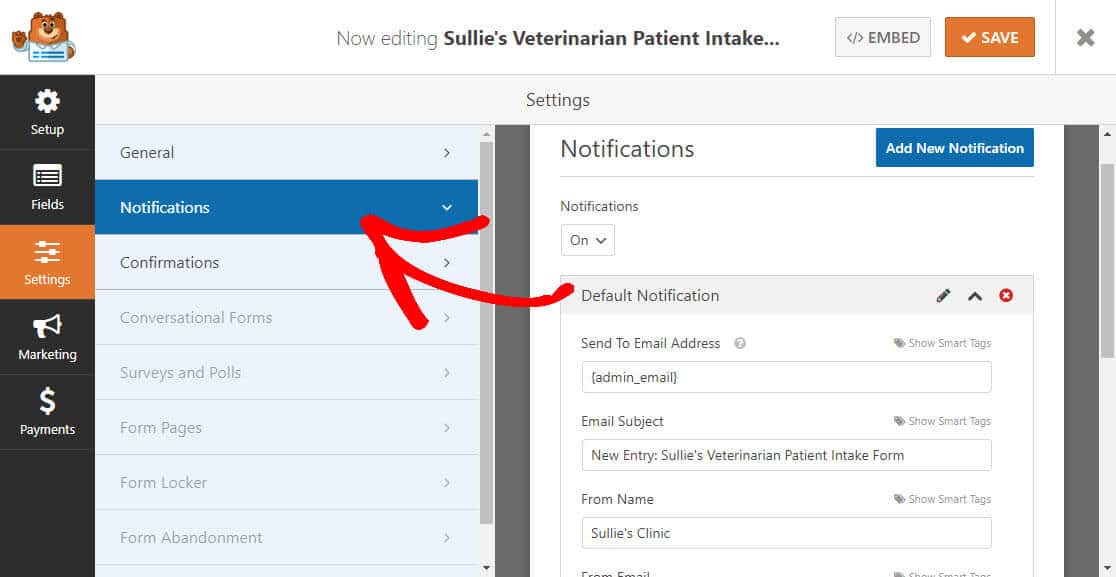Delete Default Notification with red X icon
This screenshot has height=577, width=1116.
coord(1006,295)
